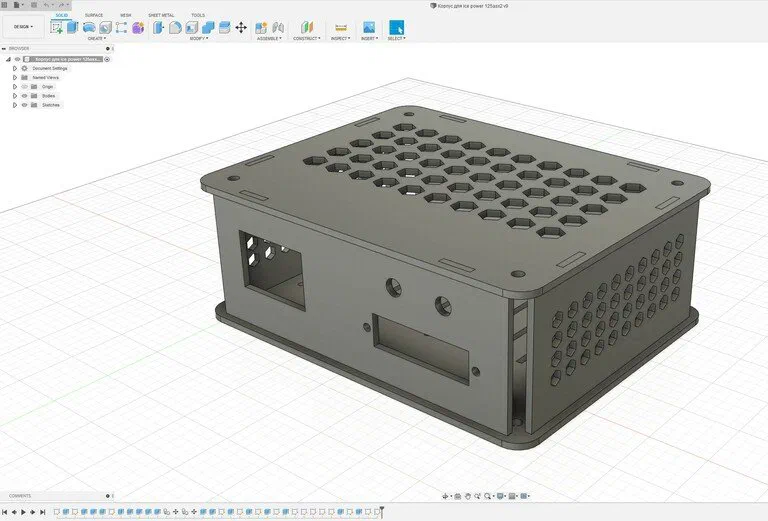The width and height of the screenshot is (768, 521).
Task: Open the Modify dropdown menu
Action: [198, 38]
